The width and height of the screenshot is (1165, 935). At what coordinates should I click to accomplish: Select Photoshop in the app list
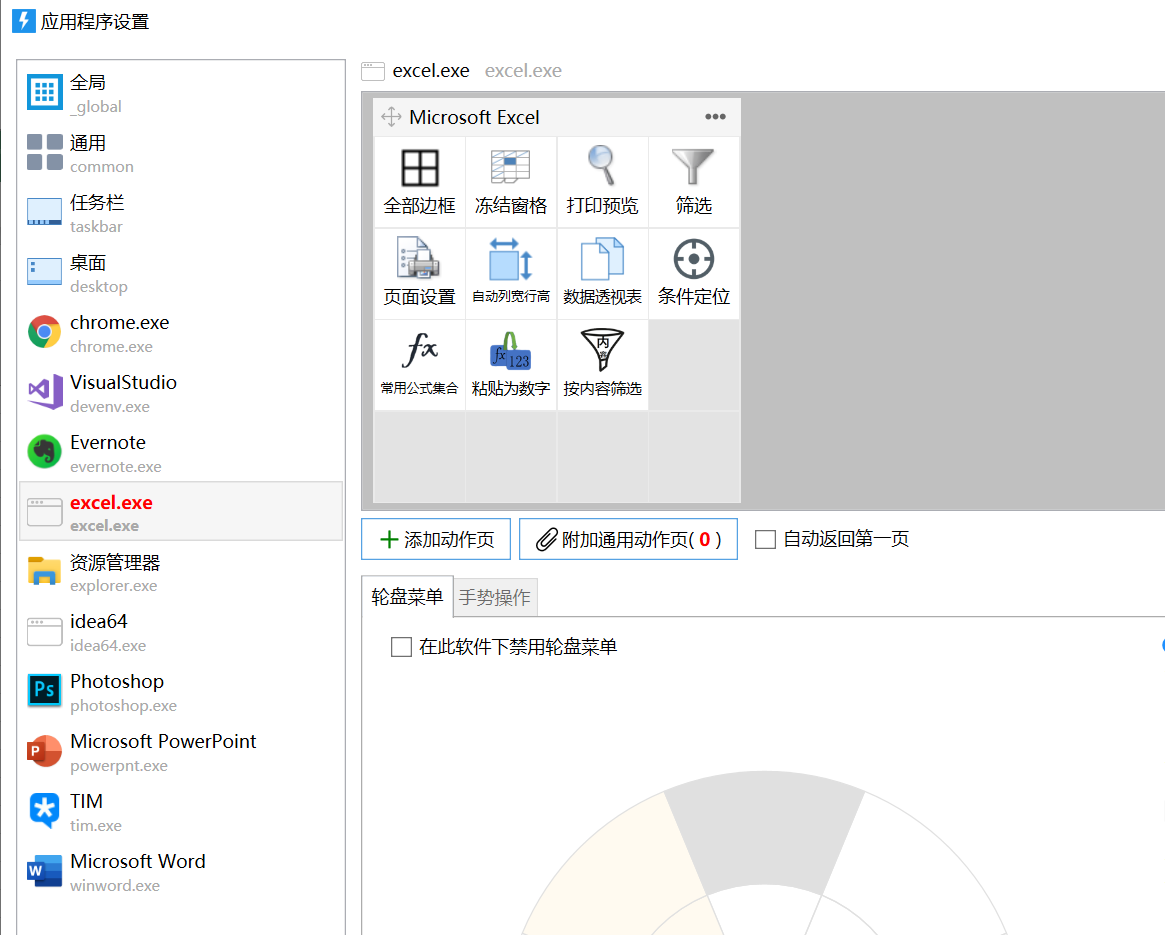(181, 692)
